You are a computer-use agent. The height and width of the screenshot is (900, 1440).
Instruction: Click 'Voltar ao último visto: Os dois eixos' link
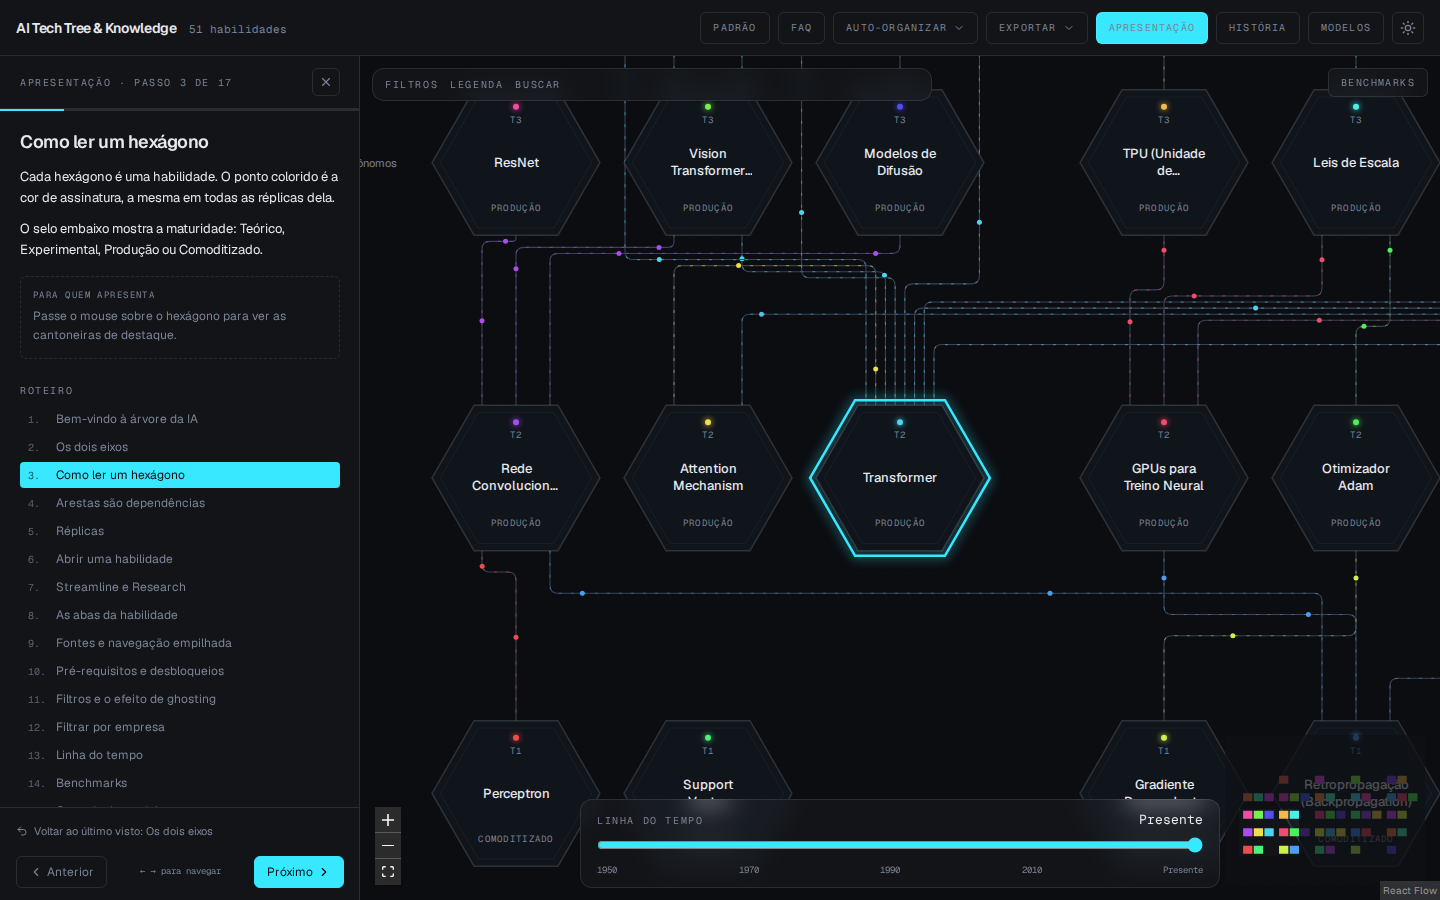(x=115, y=831)
